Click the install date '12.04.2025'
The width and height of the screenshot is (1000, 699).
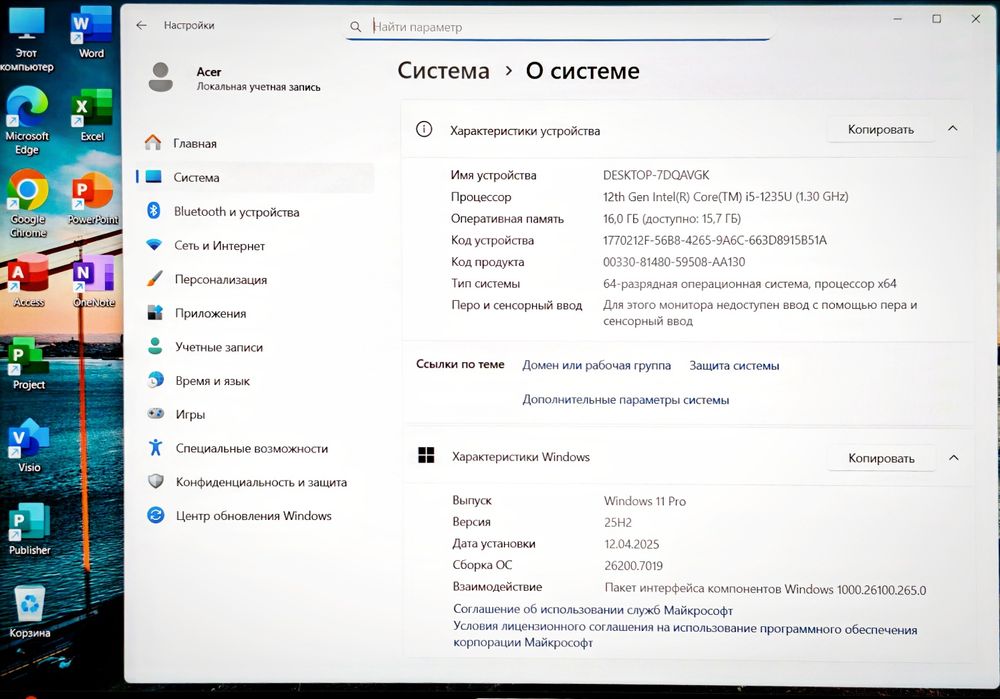click(631, 544)
